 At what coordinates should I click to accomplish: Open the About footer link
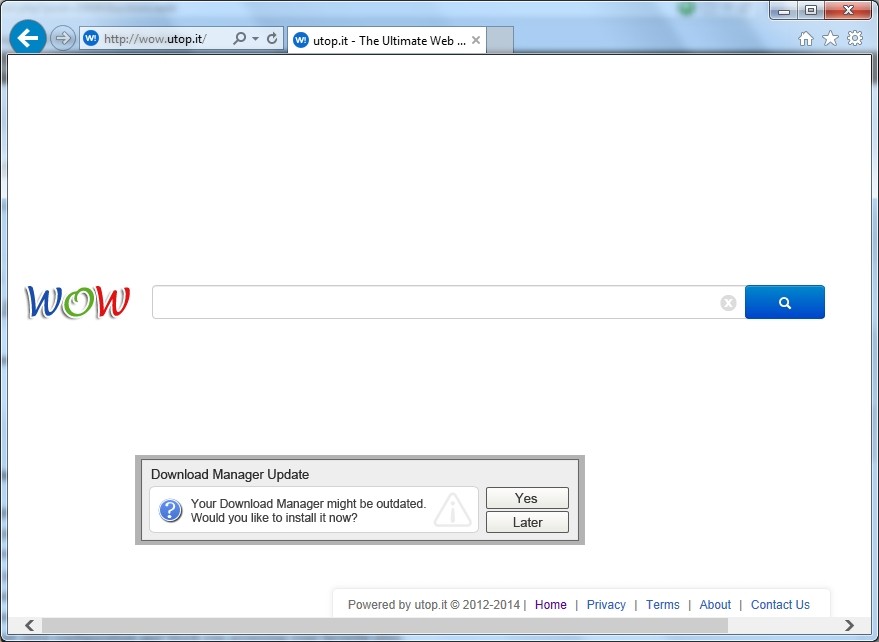pos(715,604)
